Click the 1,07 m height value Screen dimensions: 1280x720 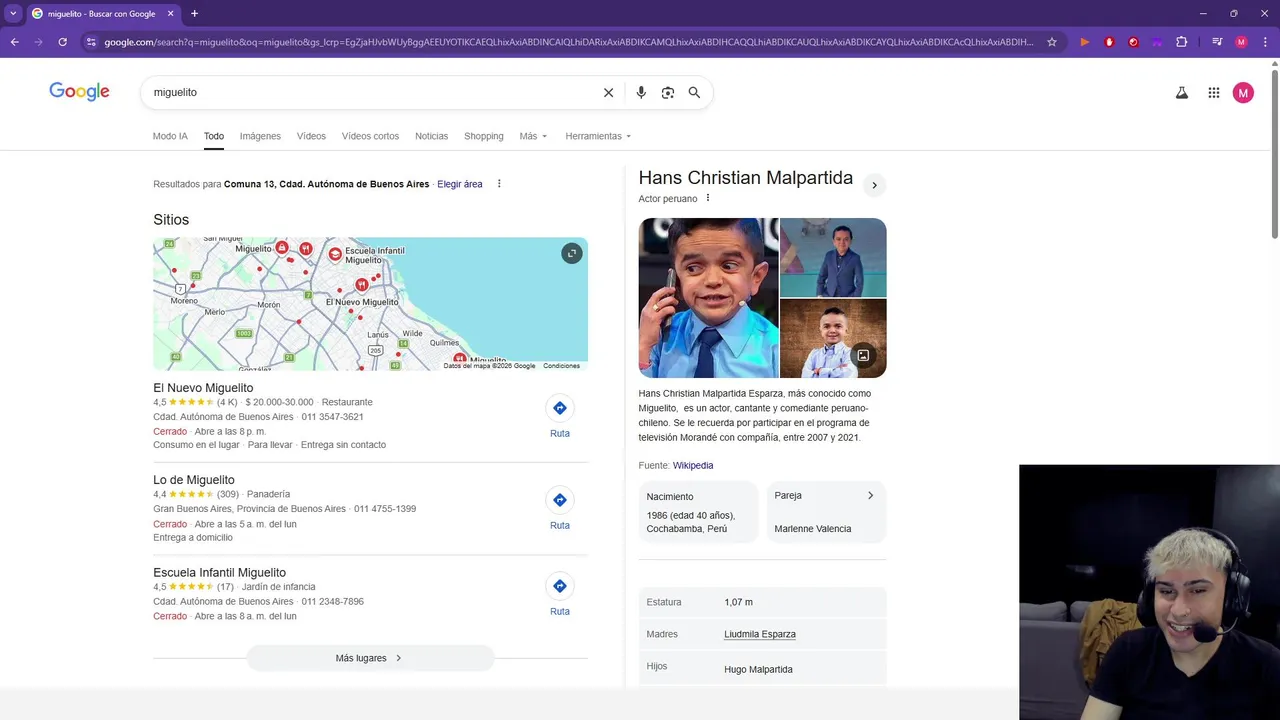738,602
